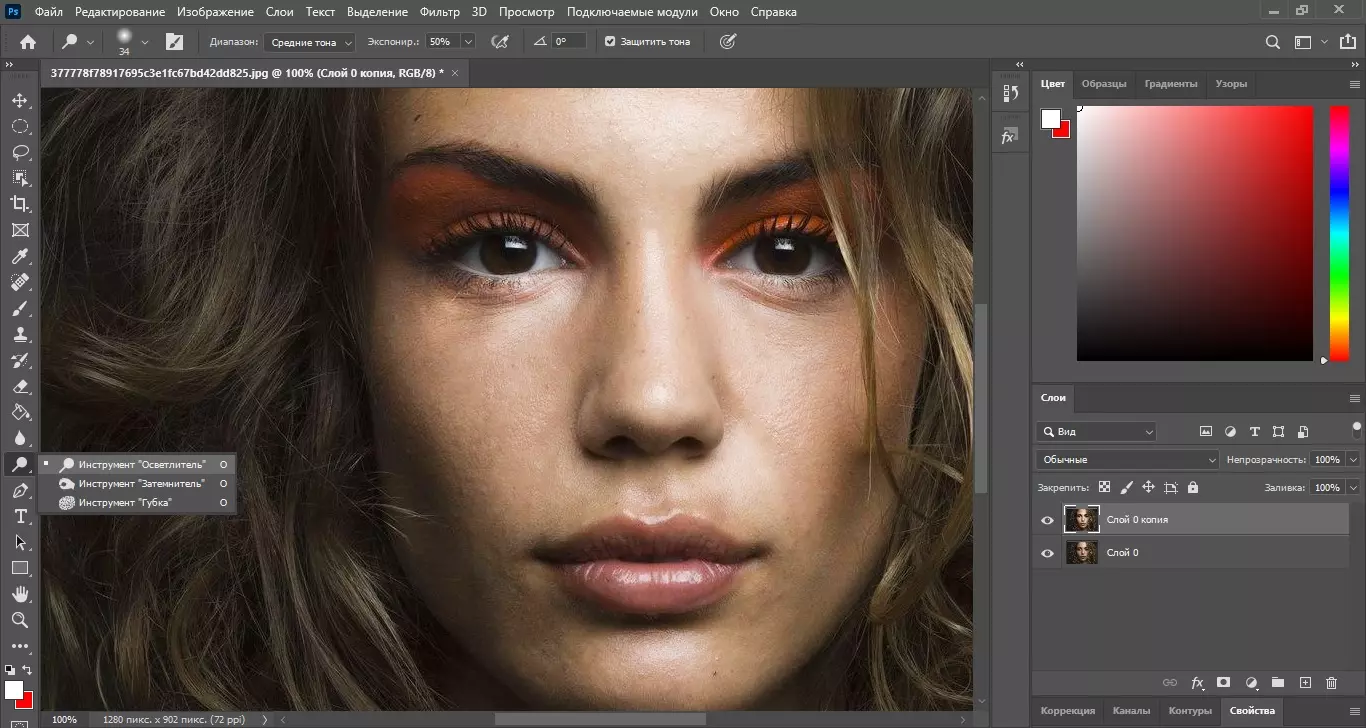Click the delete layer trash icon
The width and height of the screenshot is (1366, 728).
pyautogui.click(x=1331, y=683)
